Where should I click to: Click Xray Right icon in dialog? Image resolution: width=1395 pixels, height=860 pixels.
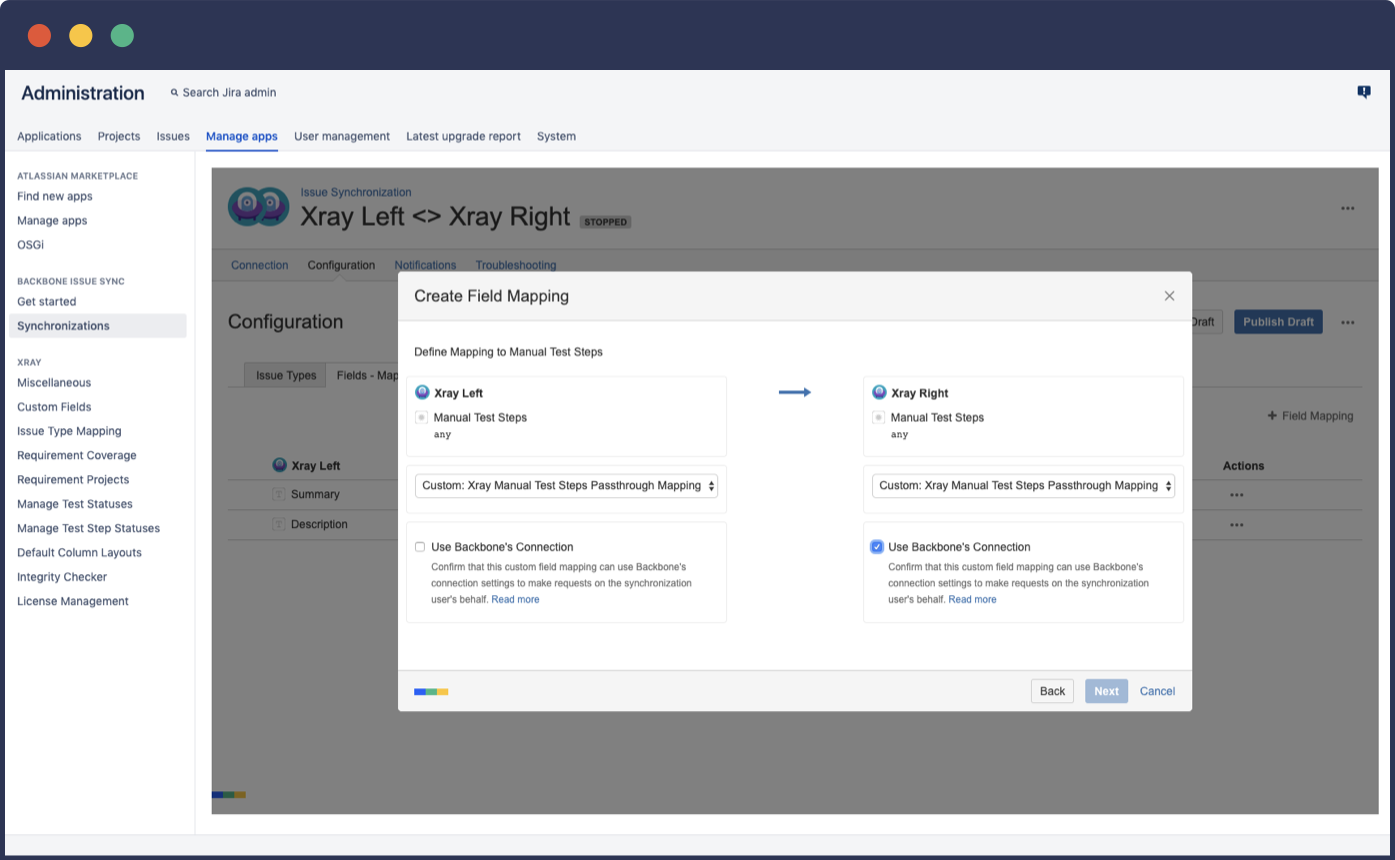[879, 393]
